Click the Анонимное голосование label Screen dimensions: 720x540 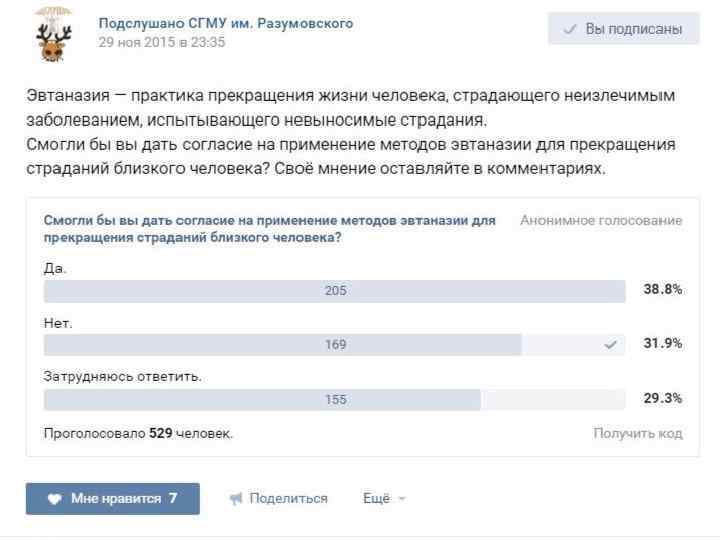[601, 220]
